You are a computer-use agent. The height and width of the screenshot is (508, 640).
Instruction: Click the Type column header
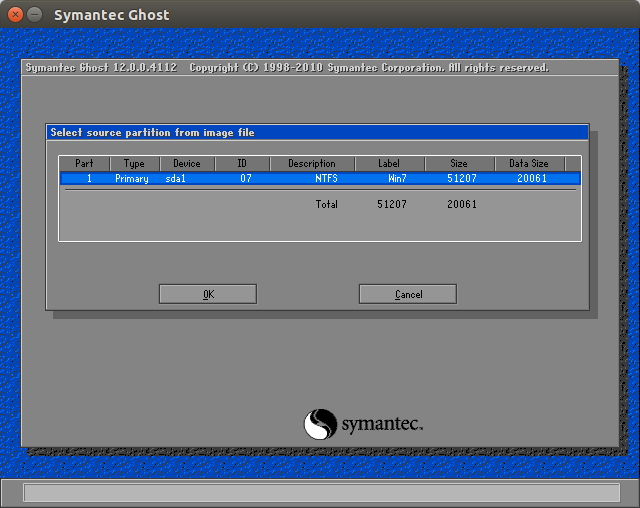click(135, 164)
